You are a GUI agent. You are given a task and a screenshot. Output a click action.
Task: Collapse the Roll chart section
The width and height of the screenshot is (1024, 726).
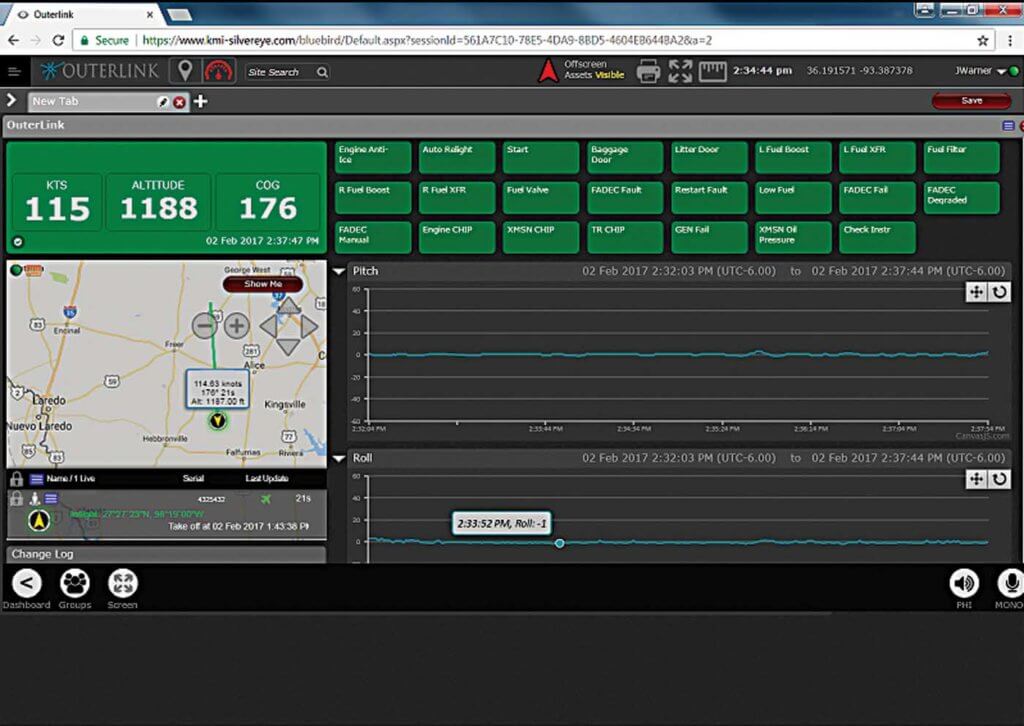point(339,458)
